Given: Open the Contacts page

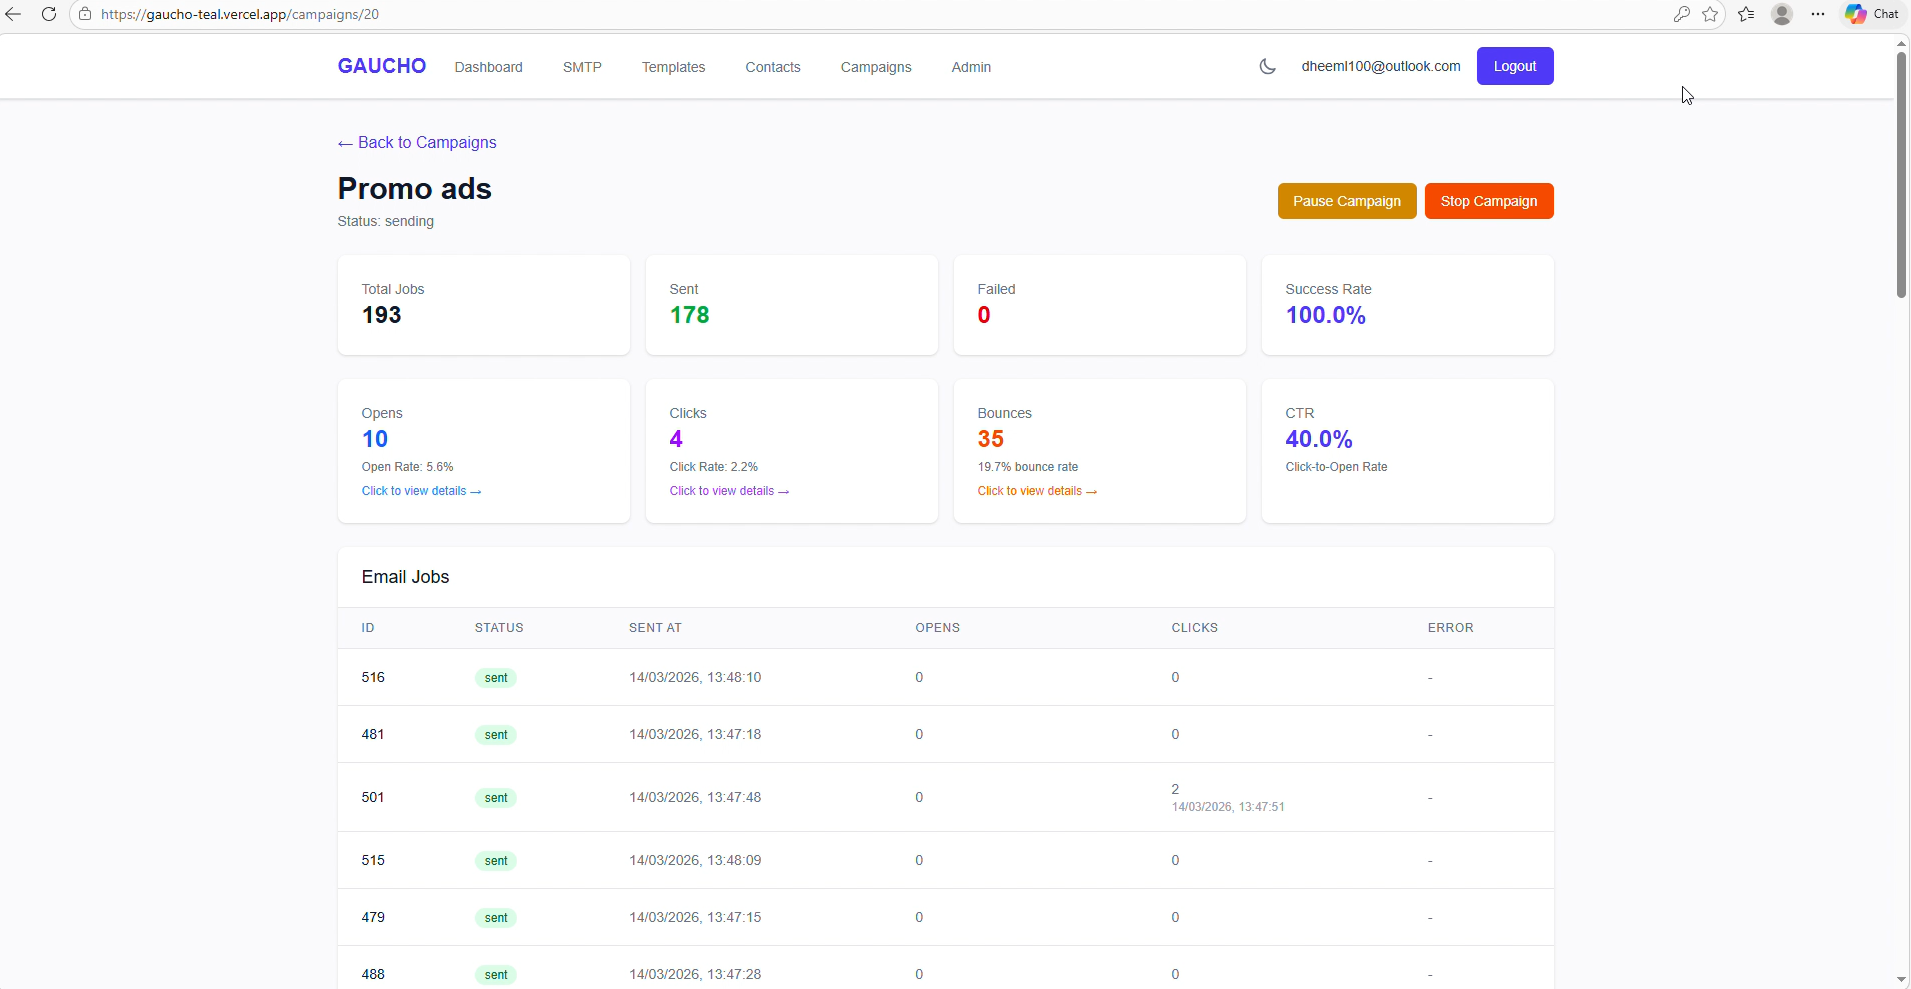Looking at the screenshot, I should coord(773,67).
